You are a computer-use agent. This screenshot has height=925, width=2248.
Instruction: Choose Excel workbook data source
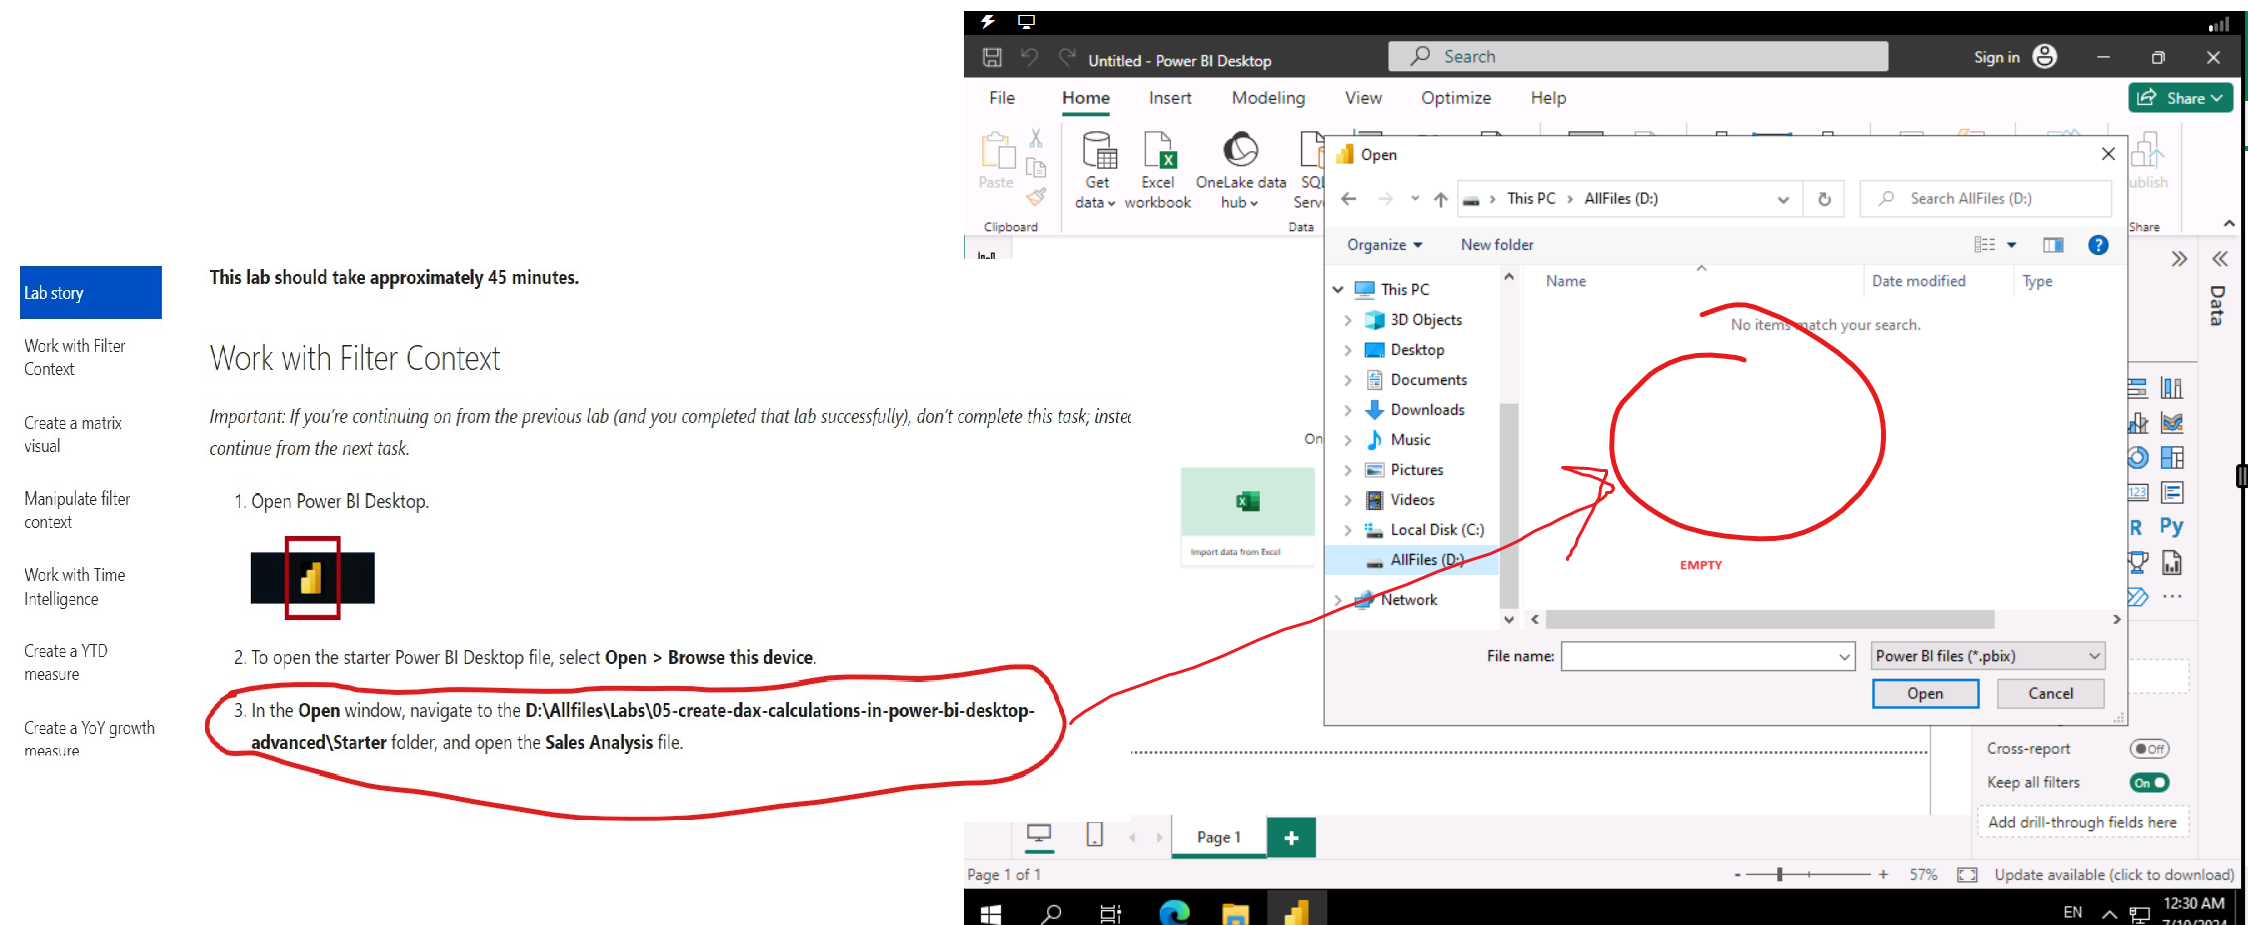click(x=1158, y=170)
